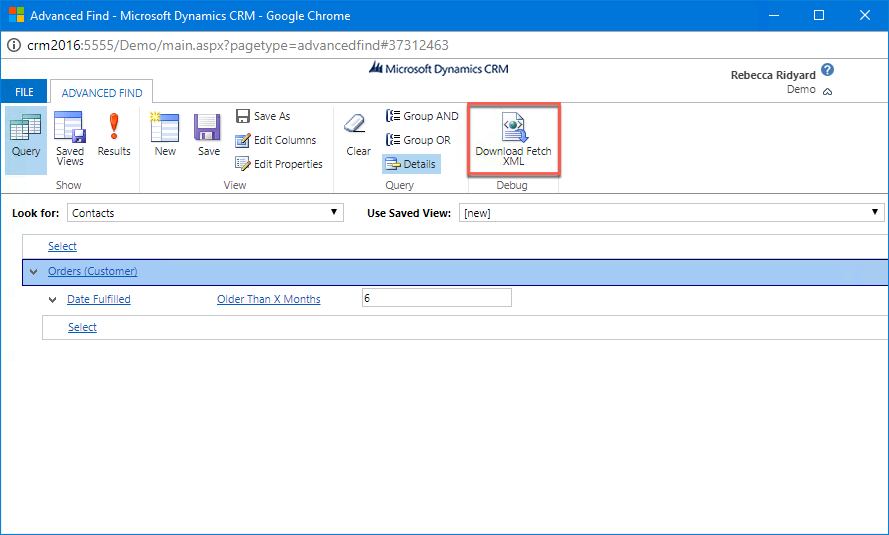Download Fetch XML
Viewport: 889px width, 535px height.
click(x=514, y=140)
